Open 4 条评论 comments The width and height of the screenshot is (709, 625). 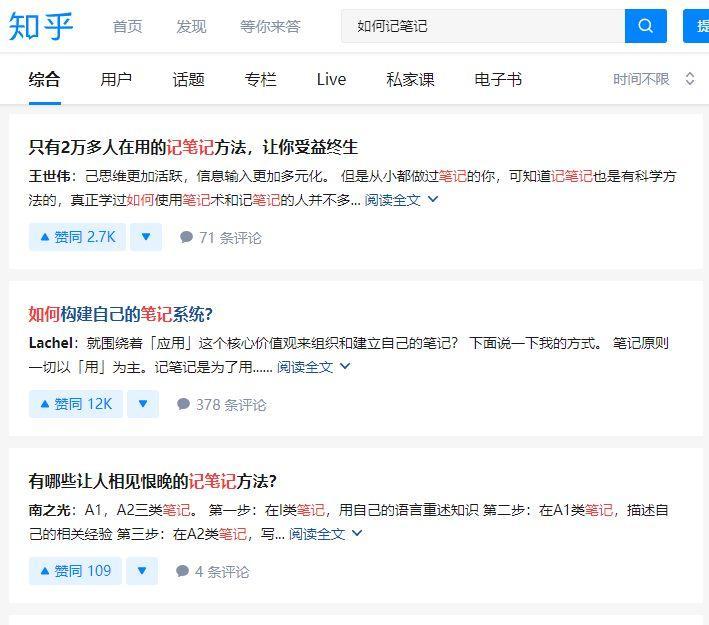[x=212, y=571]
